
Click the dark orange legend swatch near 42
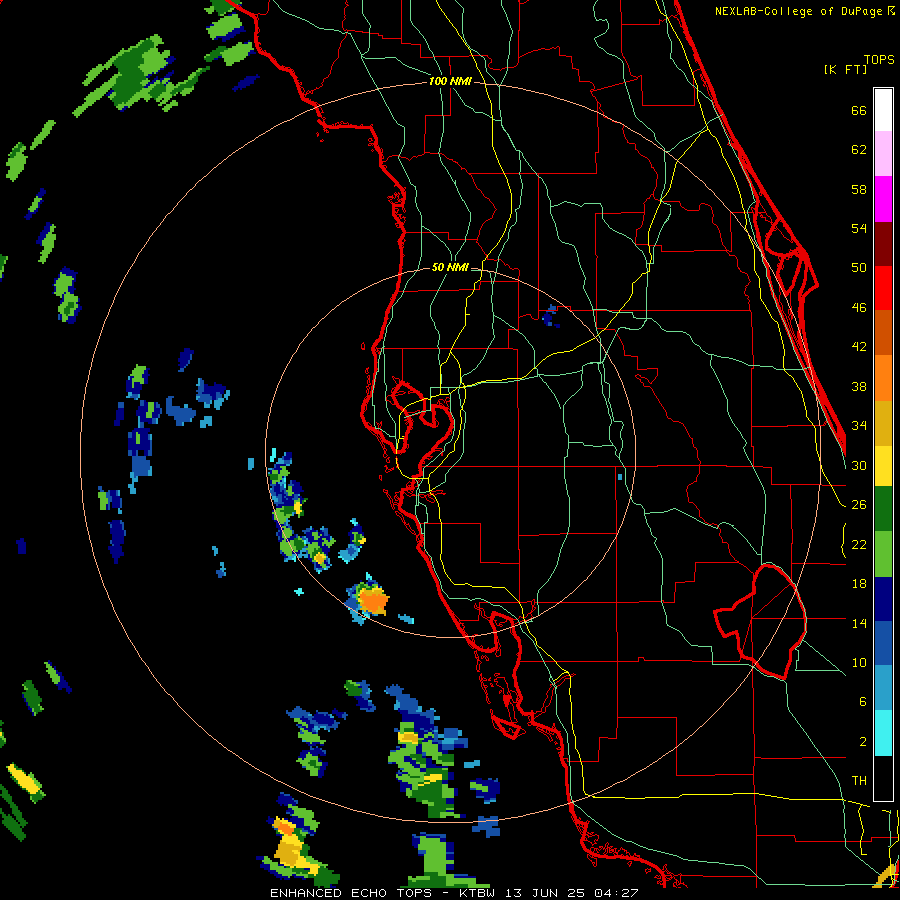(883, 332)
